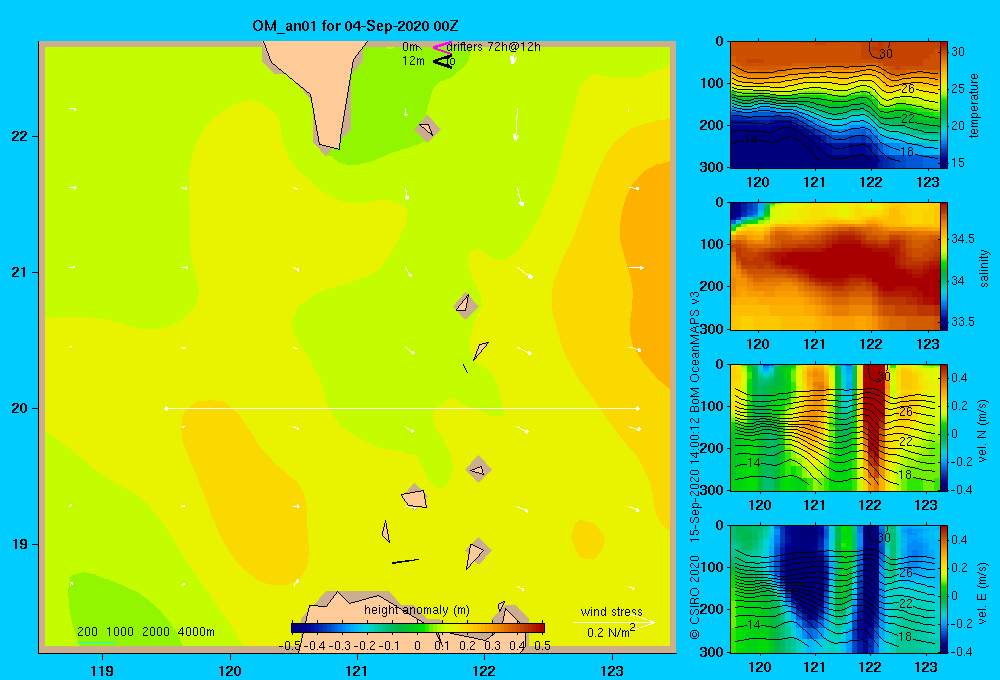
Task: Click the "drifters 72h@12h" legend text
Action: (493, 47)
